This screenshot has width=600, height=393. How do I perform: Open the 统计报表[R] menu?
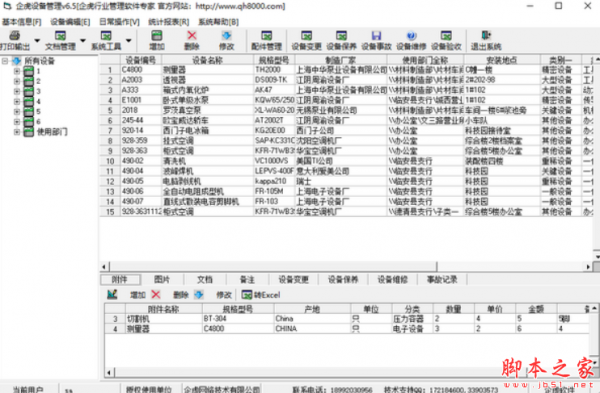[x=169, y=22]
